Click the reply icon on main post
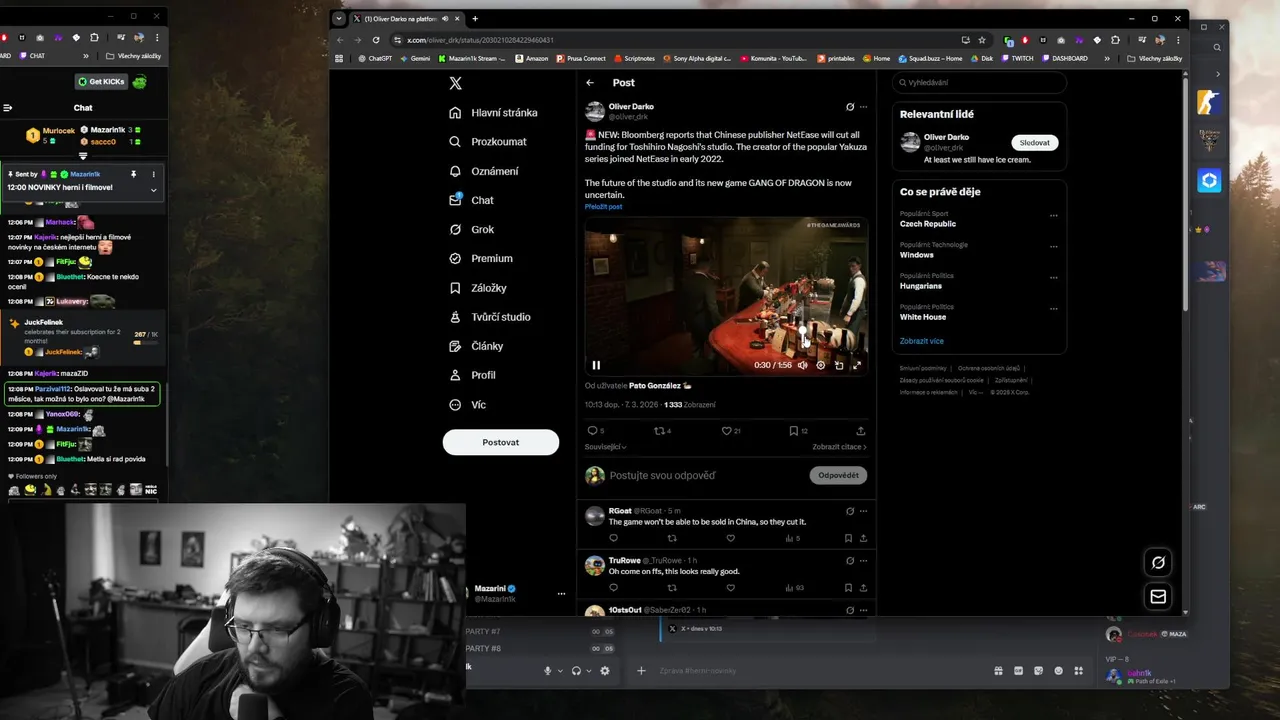This screenshot has height=720, width=1280. [x=592, y=431]
